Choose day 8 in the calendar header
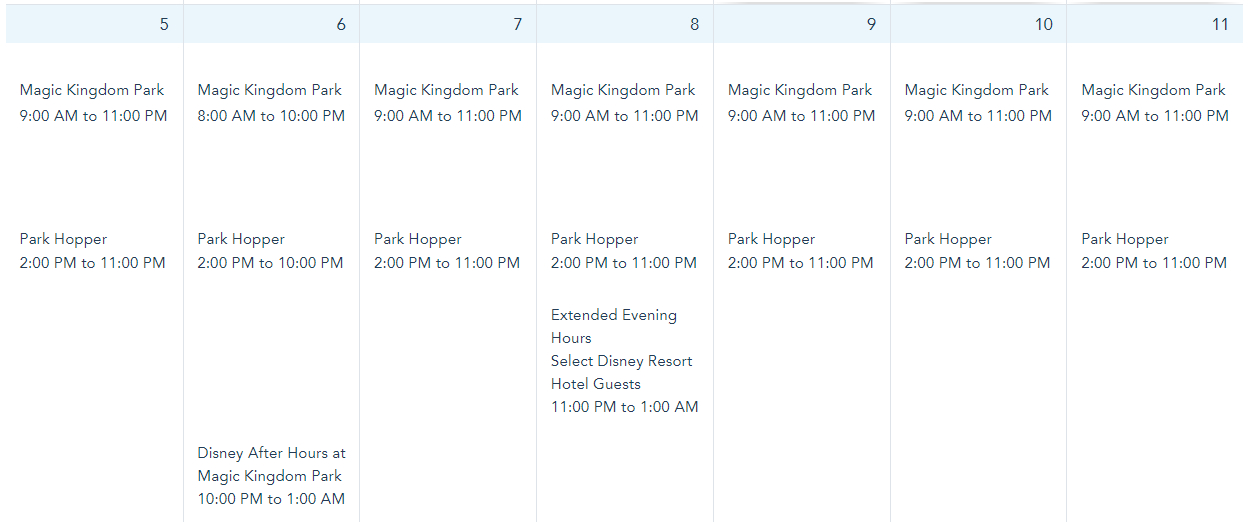The height and width of the screenshot is (522, 1256). pyautogui.click(x=694, y=24)
